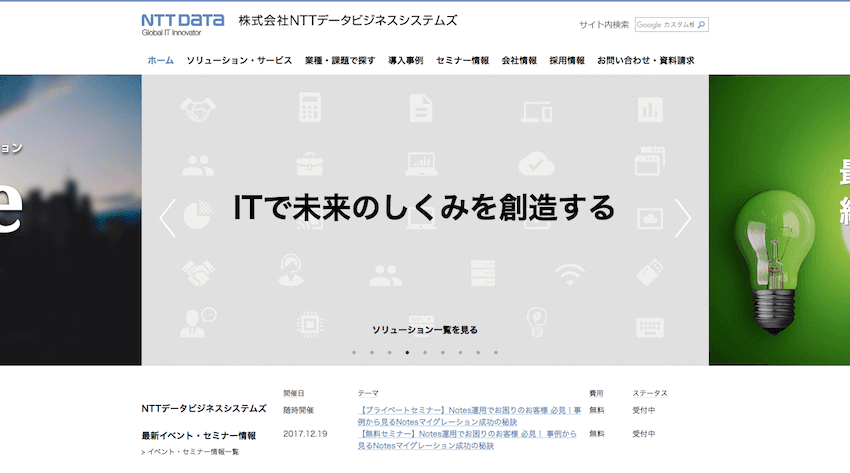Open 業種・課題で探す menu
Image resolution: width=850 pixels, height=473 pixels.
[340, 60]
